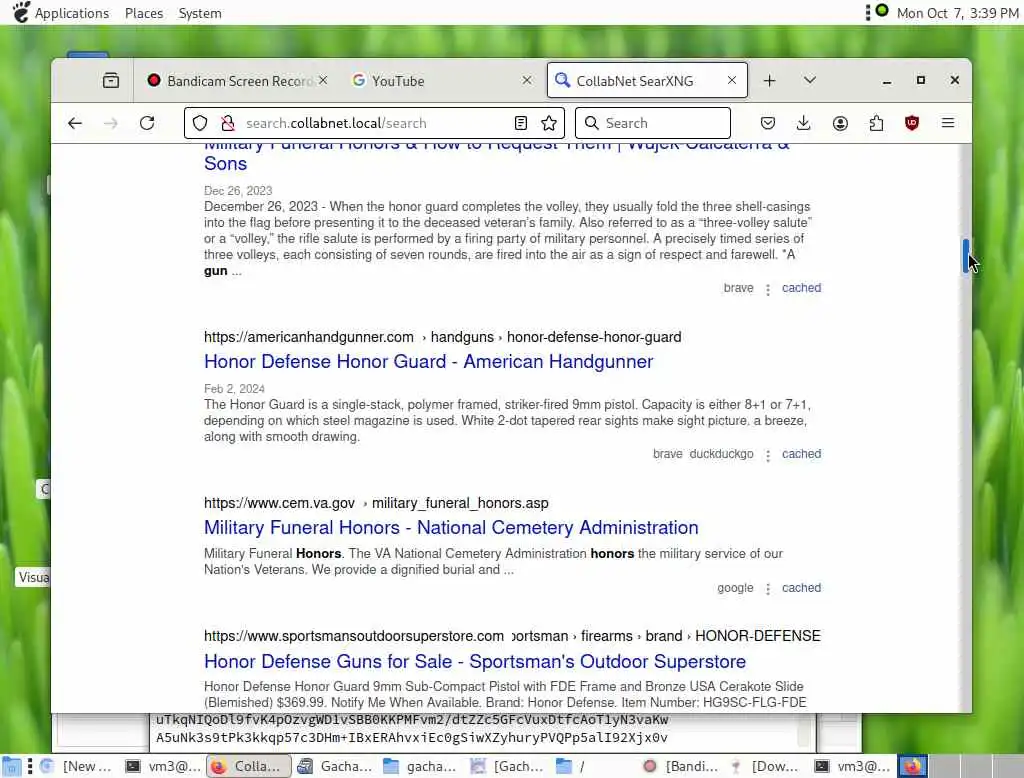
Task: Open the Firefox hamburger menu
Action: click(948, 123)
